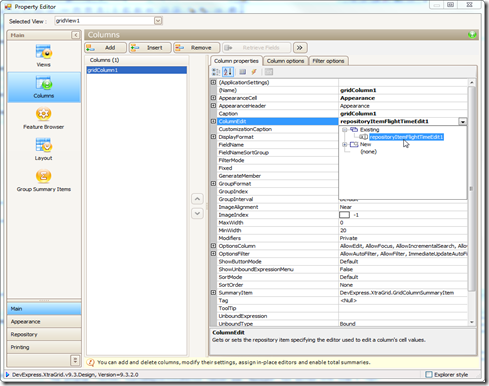Show more toolbar buttons chevron
The height and width of the screenshot is (386, 489).
(x=300, y=48)
